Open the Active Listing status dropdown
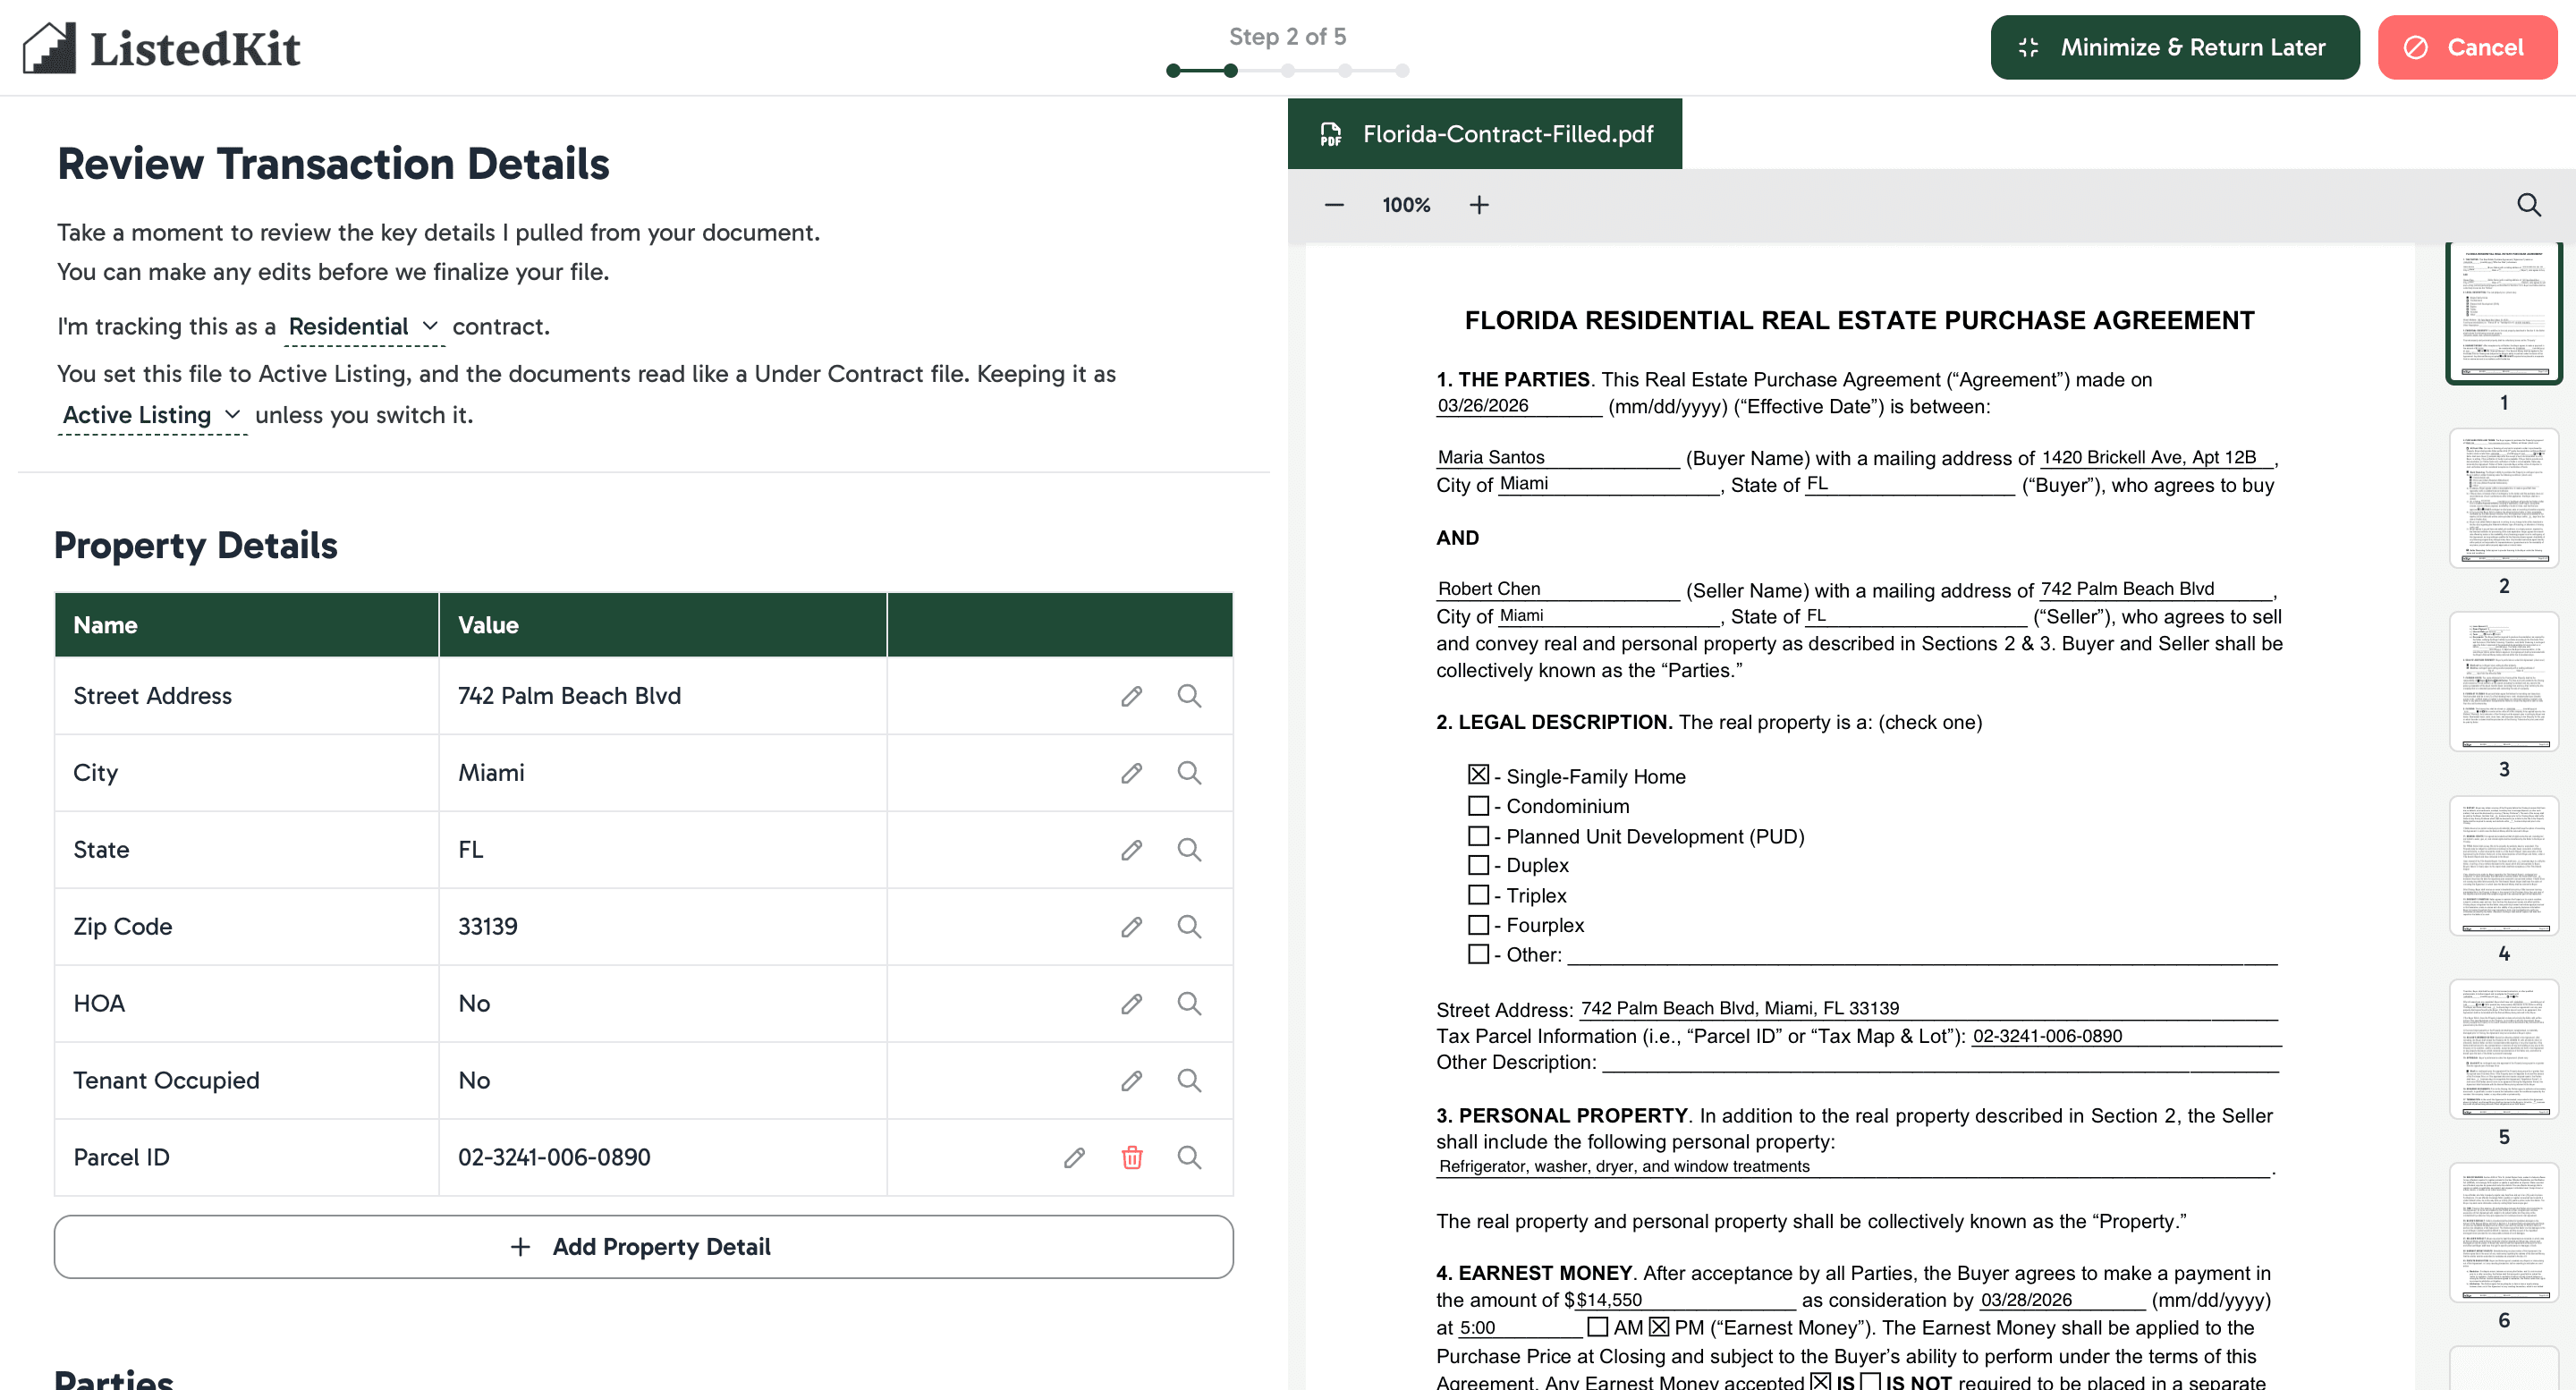2576x1390 pixels. click(152, 415)
